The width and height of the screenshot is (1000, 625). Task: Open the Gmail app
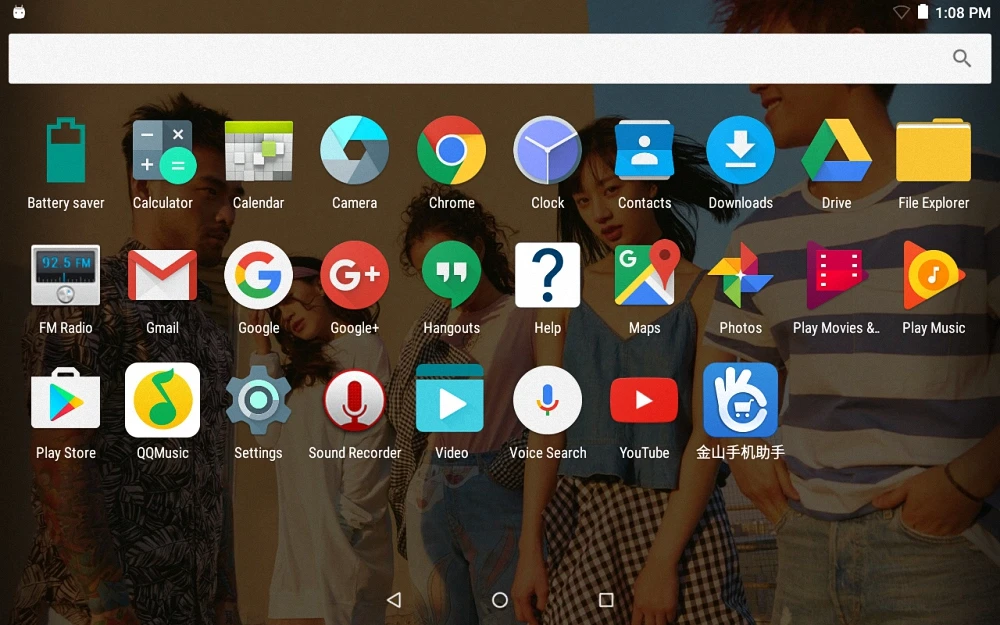coord(163,275)
